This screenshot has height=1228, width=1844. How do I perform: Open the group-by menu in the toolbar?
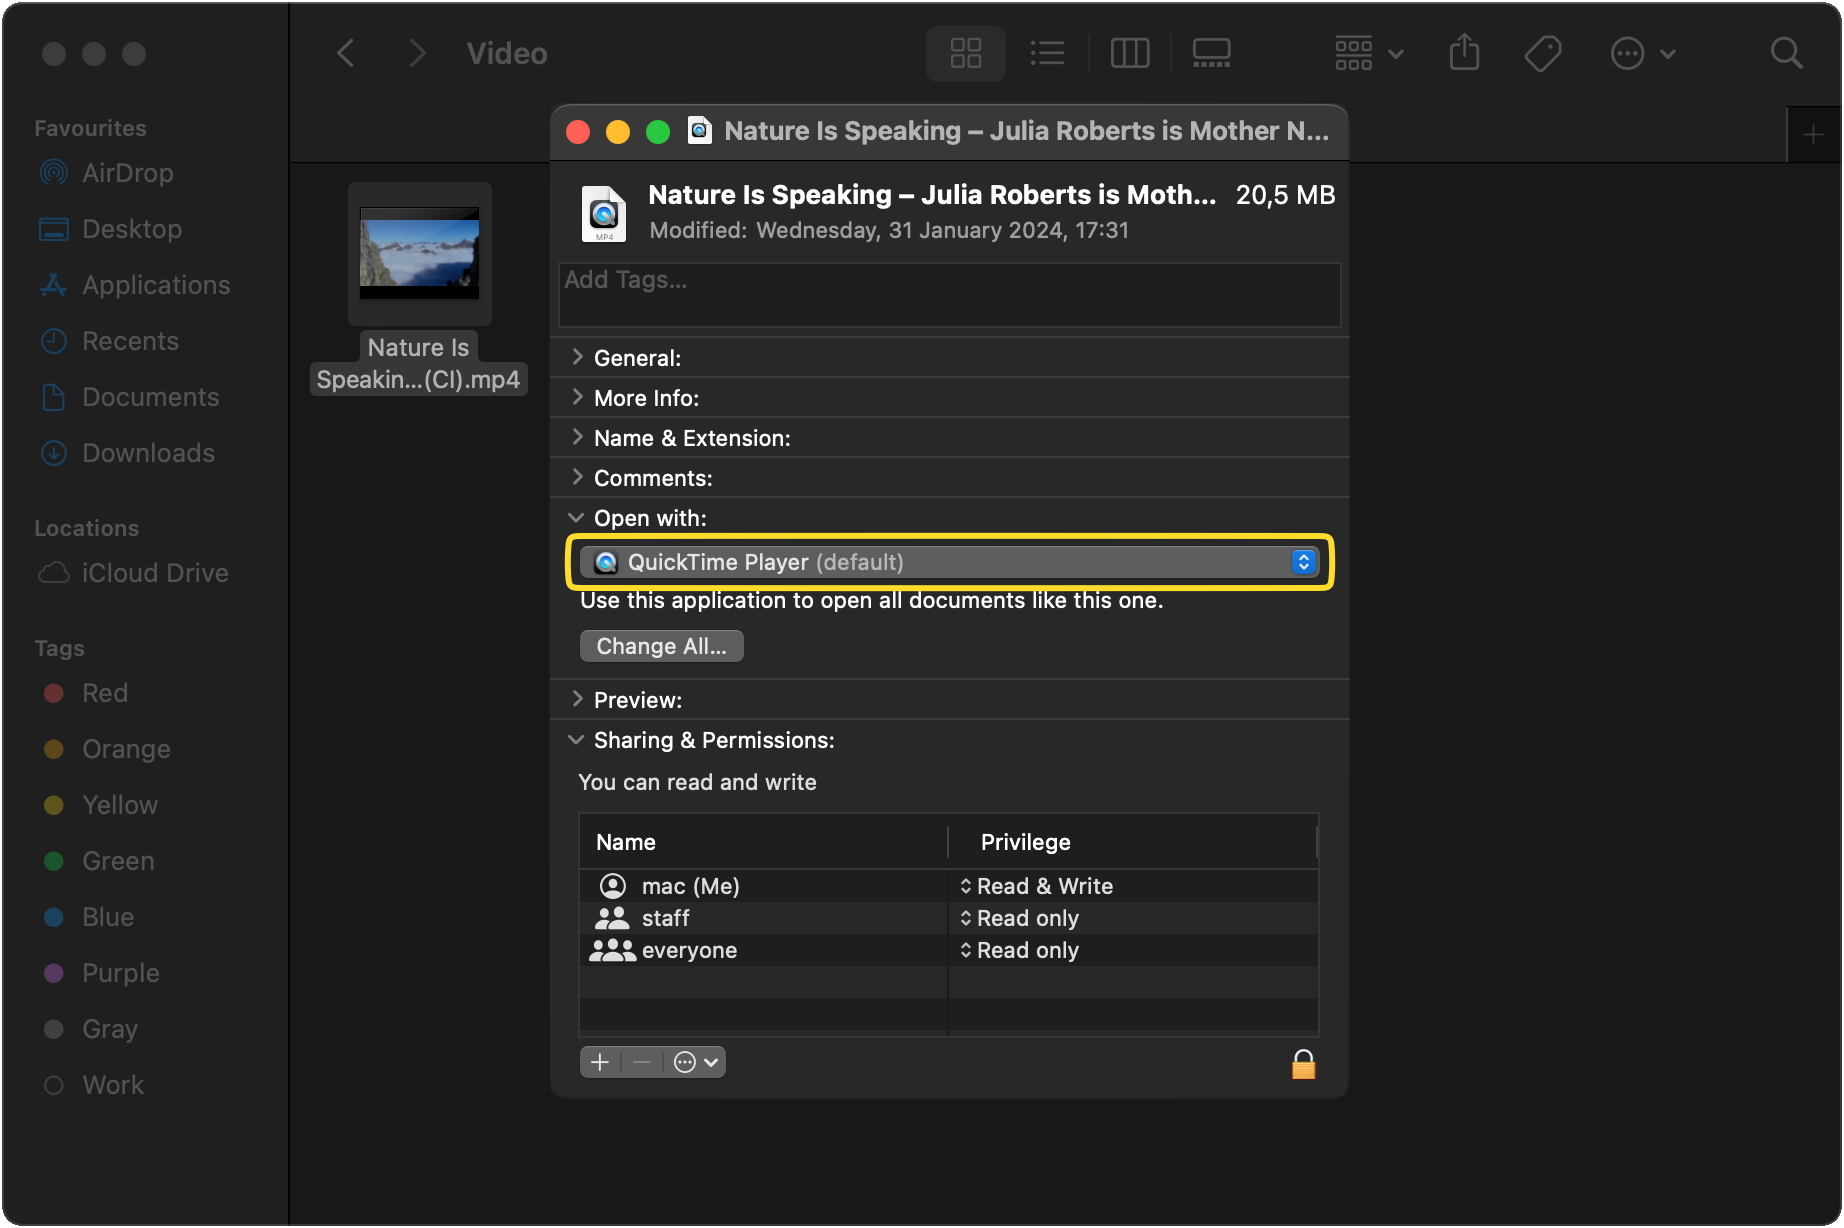pos(1367,53)
